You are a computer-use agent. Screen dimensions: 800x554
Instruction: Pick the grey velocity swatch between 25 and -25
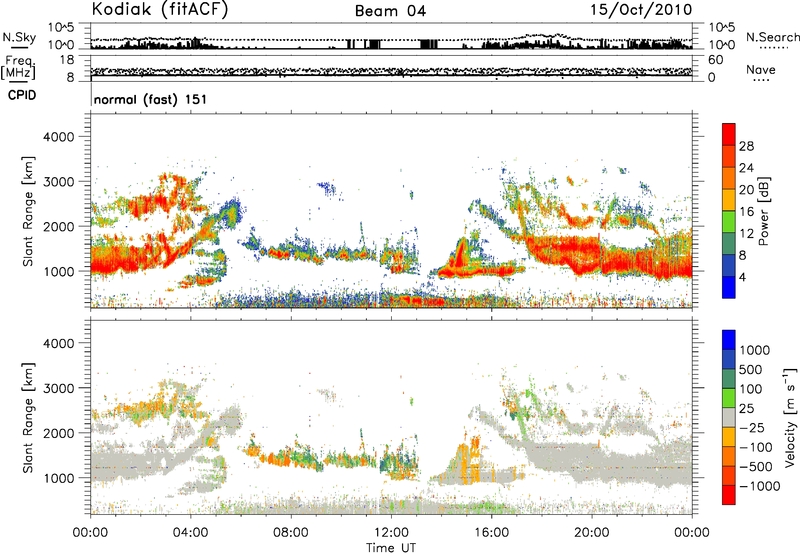pyautogui.click(x=729, y=418)
